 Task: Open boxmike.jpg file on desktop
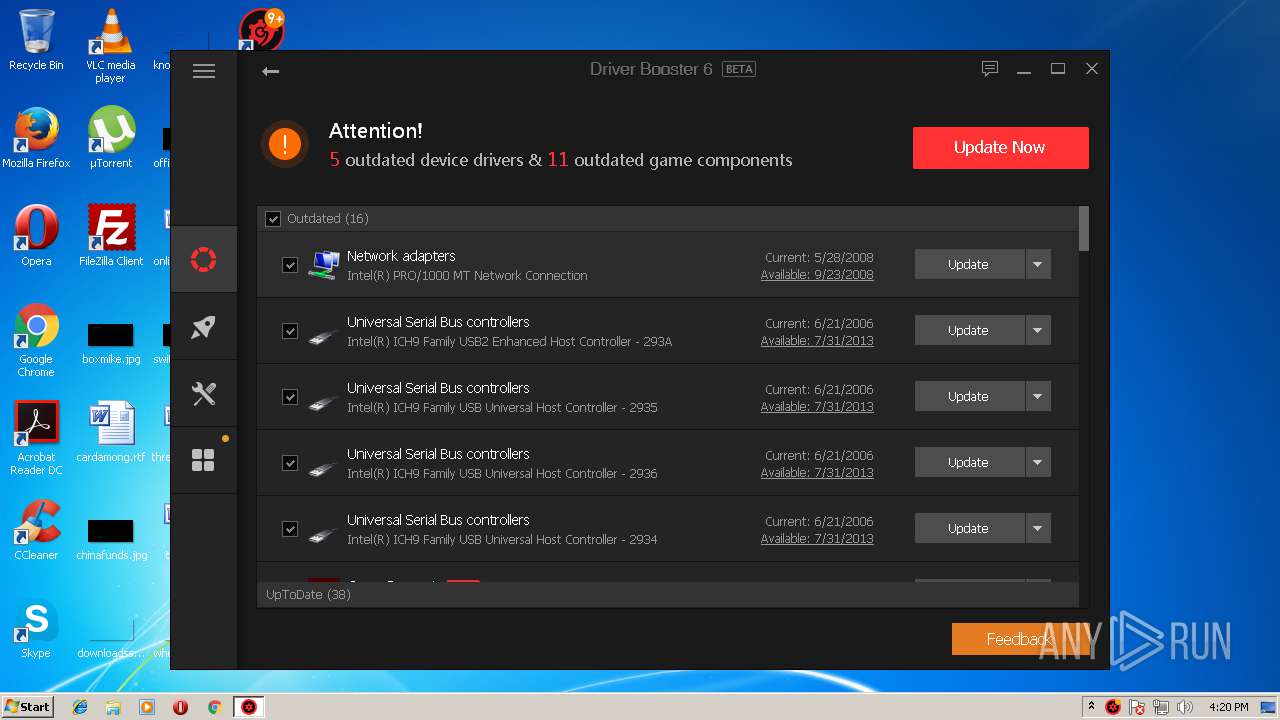pyautogui.click(x=111, y=341)
